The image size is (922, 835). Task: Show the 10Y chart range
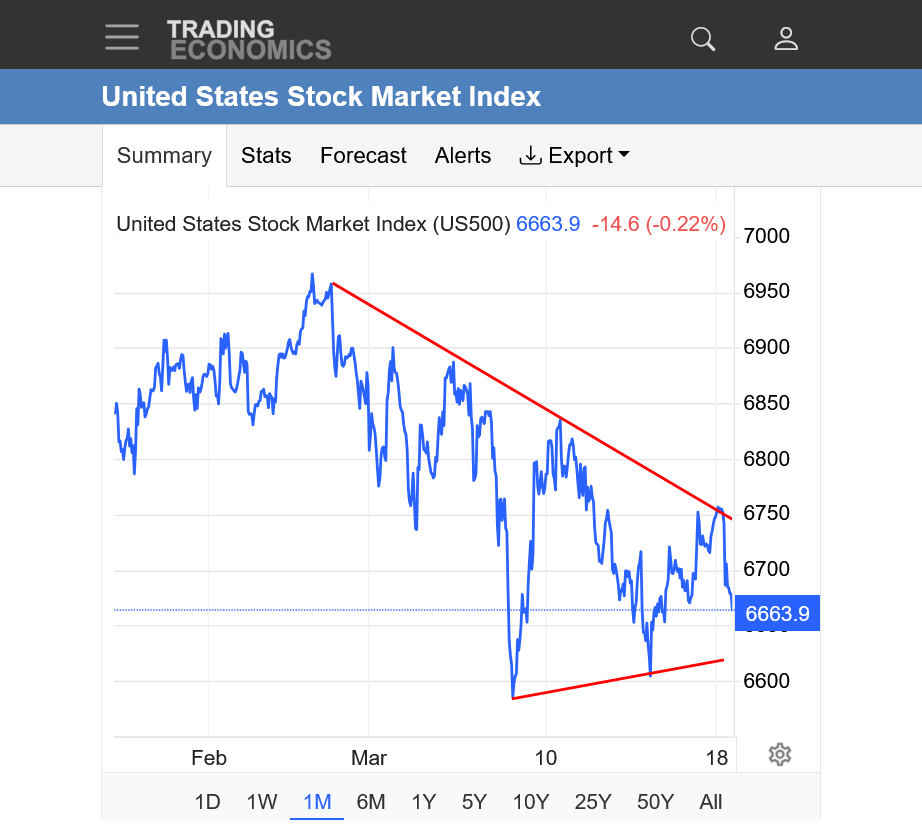click(x=531, y=801)
